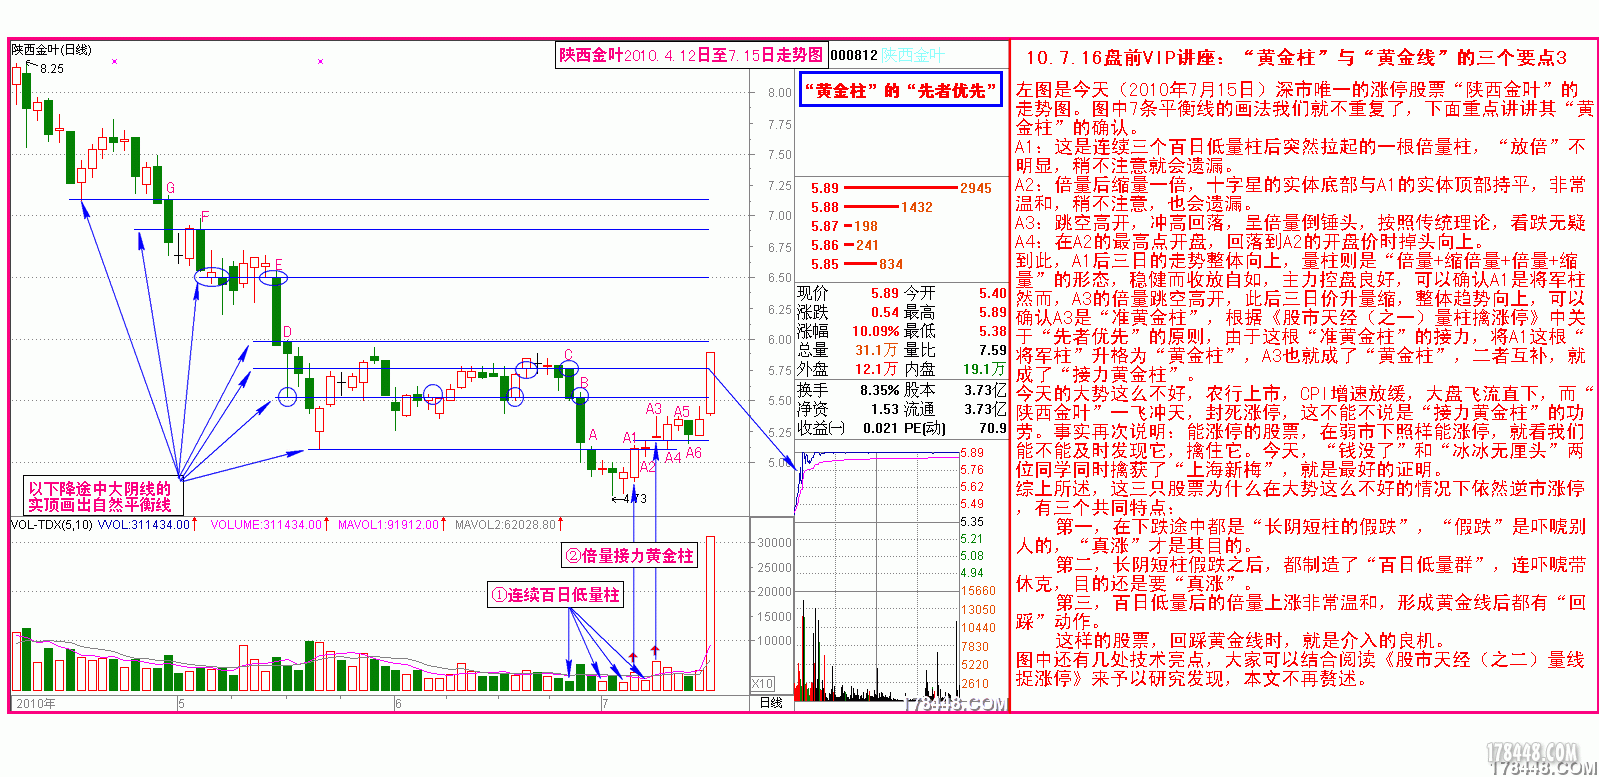This screenshot has height=777, width=1599.
Task: Select the tallest red volume bar
Action: [710, 614]
